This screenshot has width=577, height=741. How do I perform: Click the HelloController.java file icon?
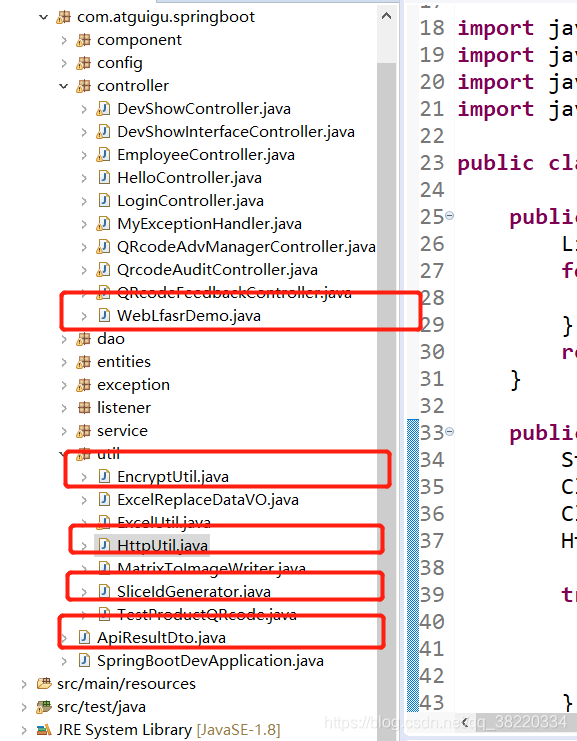104,178
